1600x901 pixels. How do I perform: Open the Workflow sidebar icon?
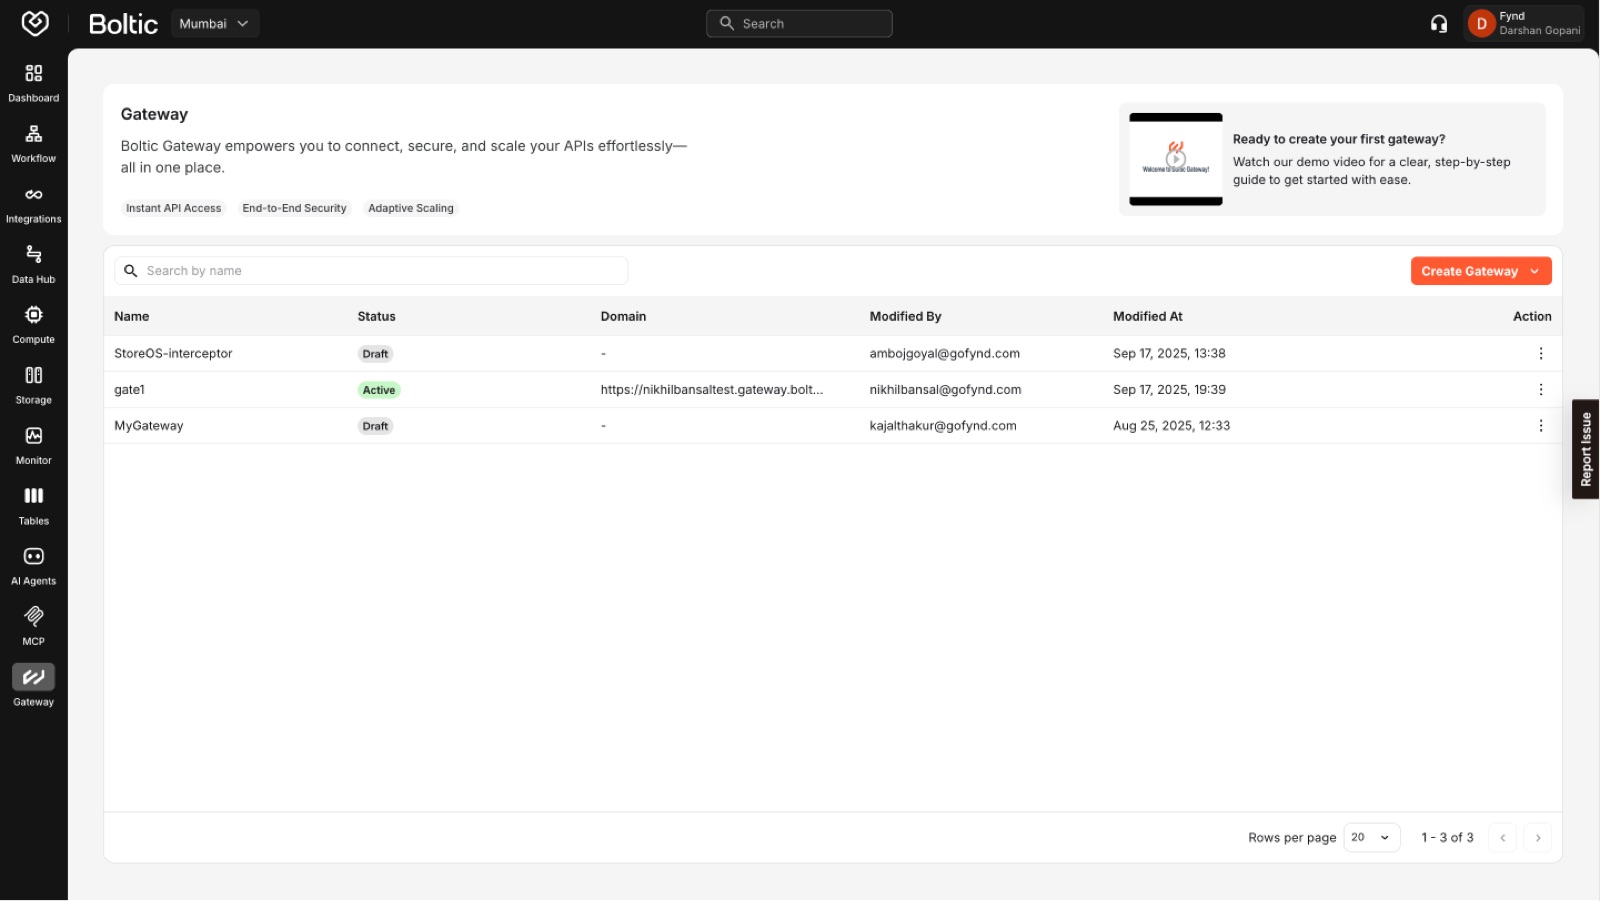point(34,134)
